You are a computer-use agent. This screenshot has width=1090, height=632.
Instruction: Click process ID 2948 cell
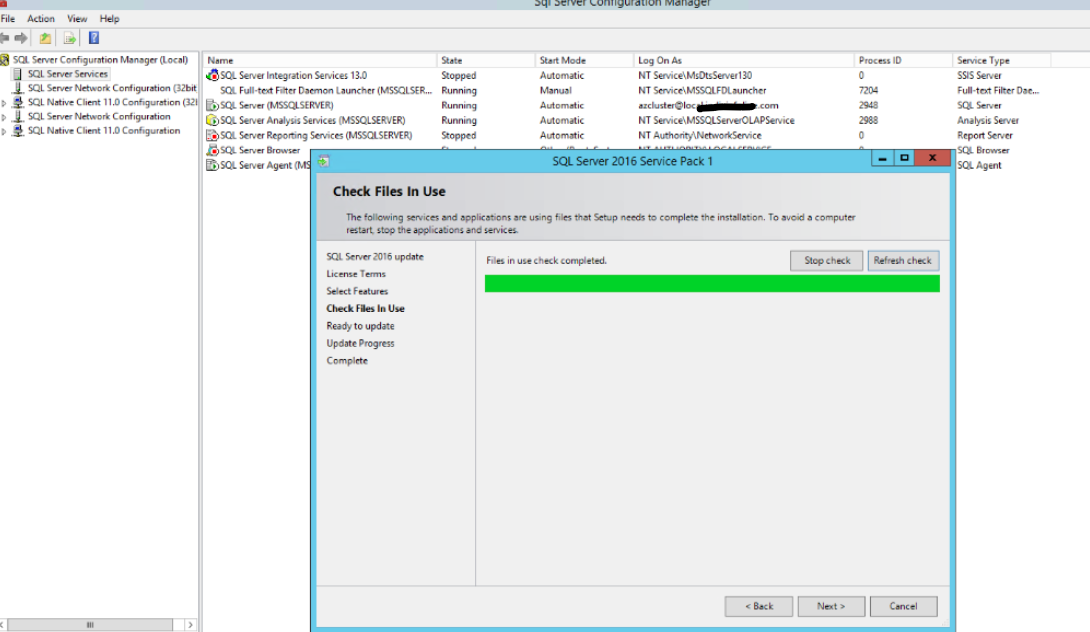point(868,106)
